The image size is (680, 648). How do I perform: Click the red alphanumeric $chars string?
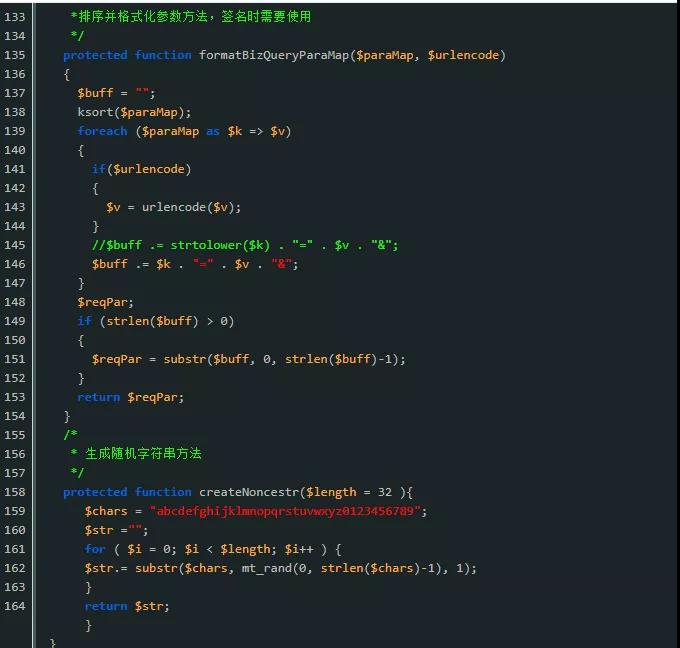[x=285, y=511]
